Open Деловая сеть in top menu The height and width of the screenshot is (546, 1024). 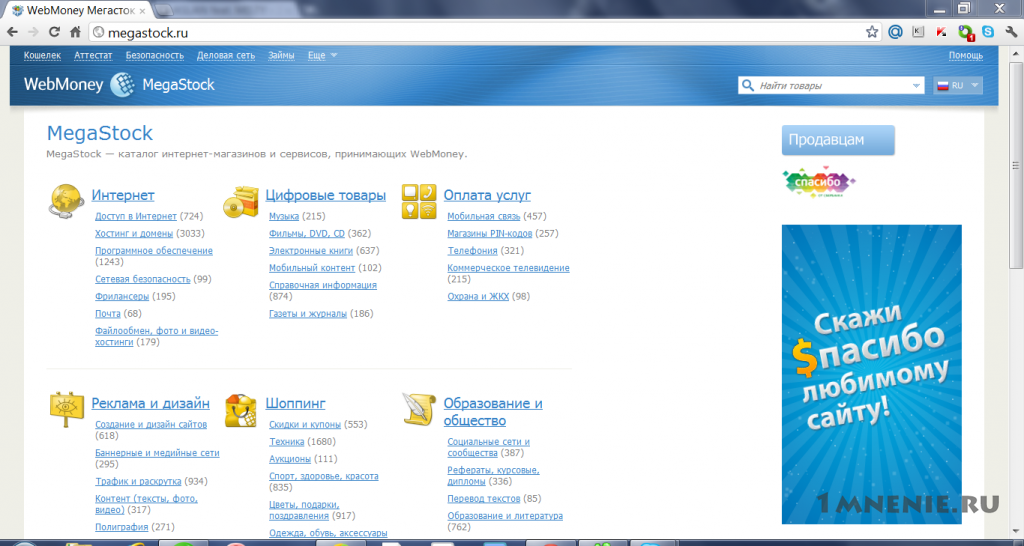(226, 56)
